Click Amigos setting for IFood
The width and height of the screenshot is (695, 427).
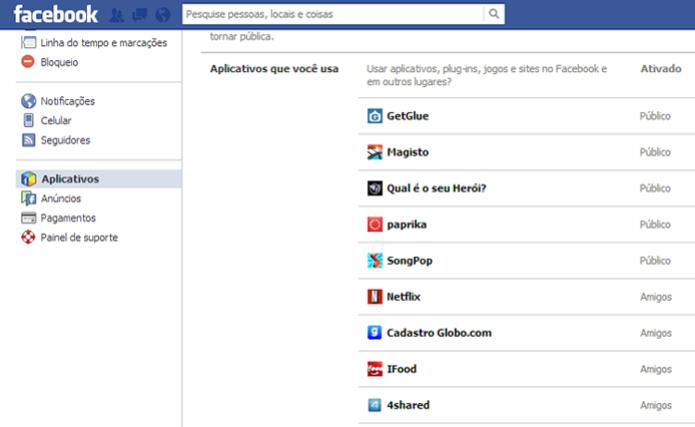coord(656,369)
